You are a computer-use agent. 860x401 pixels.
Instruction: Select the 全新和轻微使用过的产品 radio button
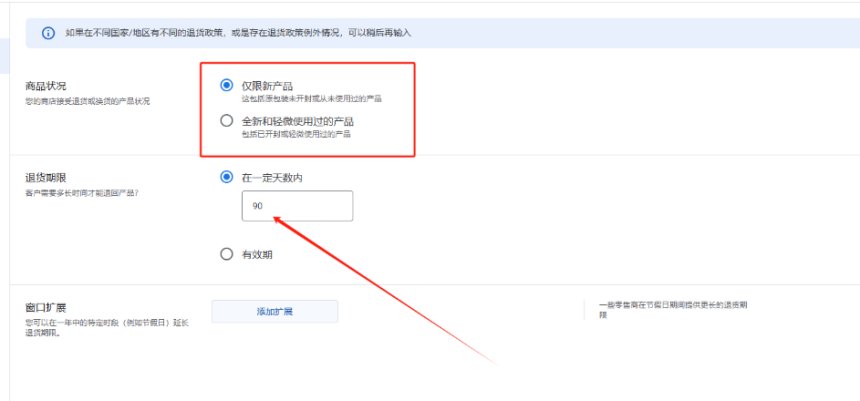pyautogui.click(x=226, y=121)
